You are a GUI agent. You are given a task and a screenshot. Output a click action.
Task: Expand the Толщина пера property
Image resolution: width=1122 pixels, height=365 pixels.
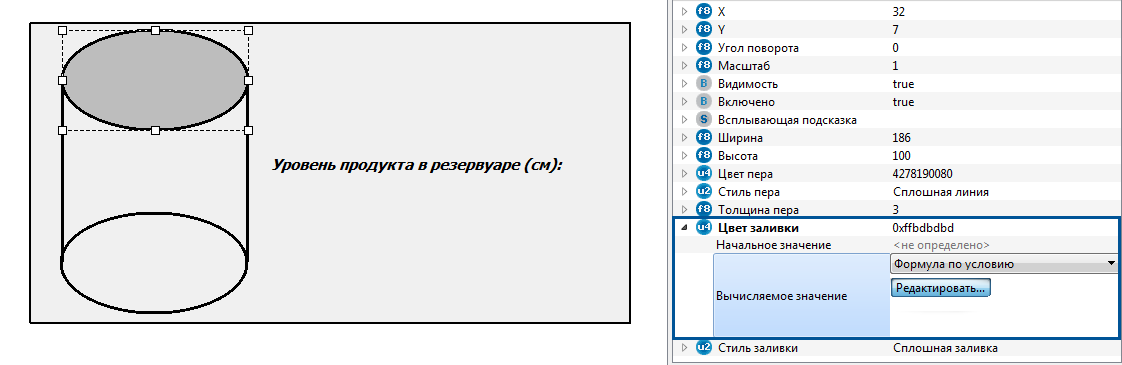684,210
